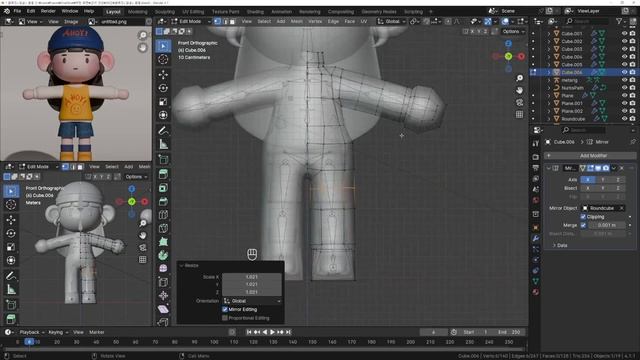Switch to the Layout workspace tab
This screenshot has height=360, width=640.
point(113,12)
